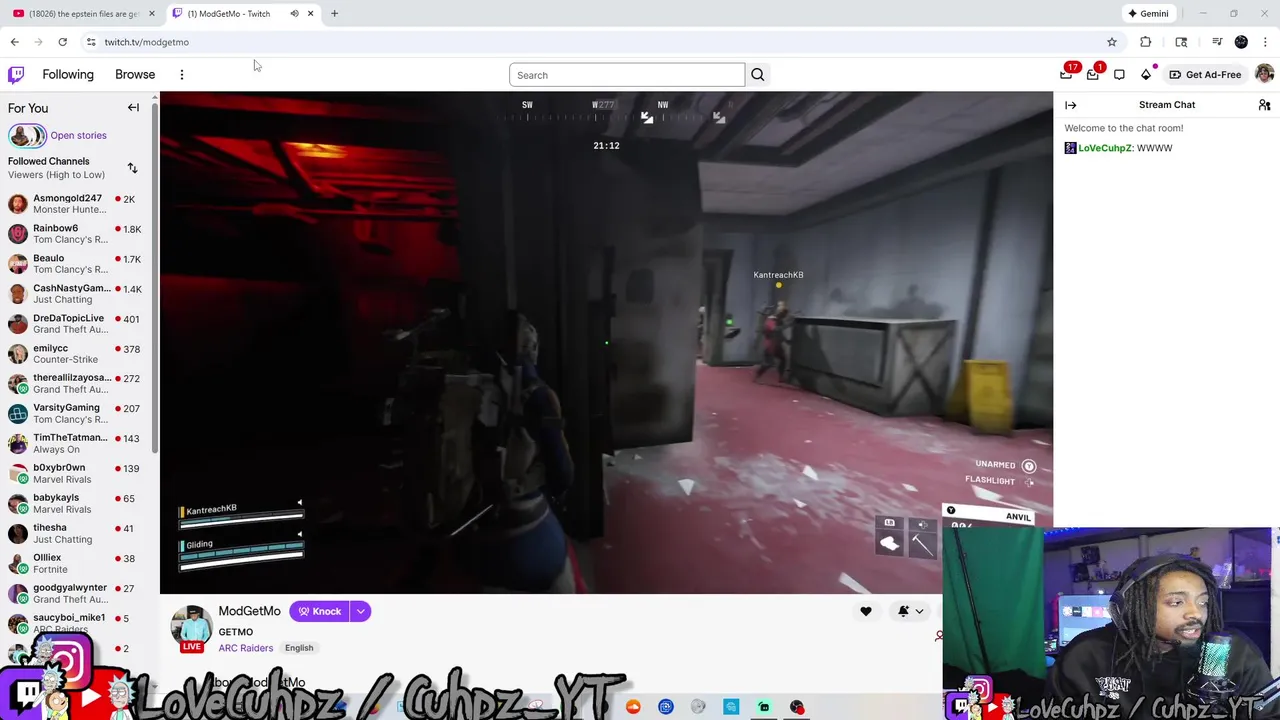Open Ollliex Fortnite channel
Image resolution: width=1280 pixels, height=720 pixels.
tap(75, 564)
